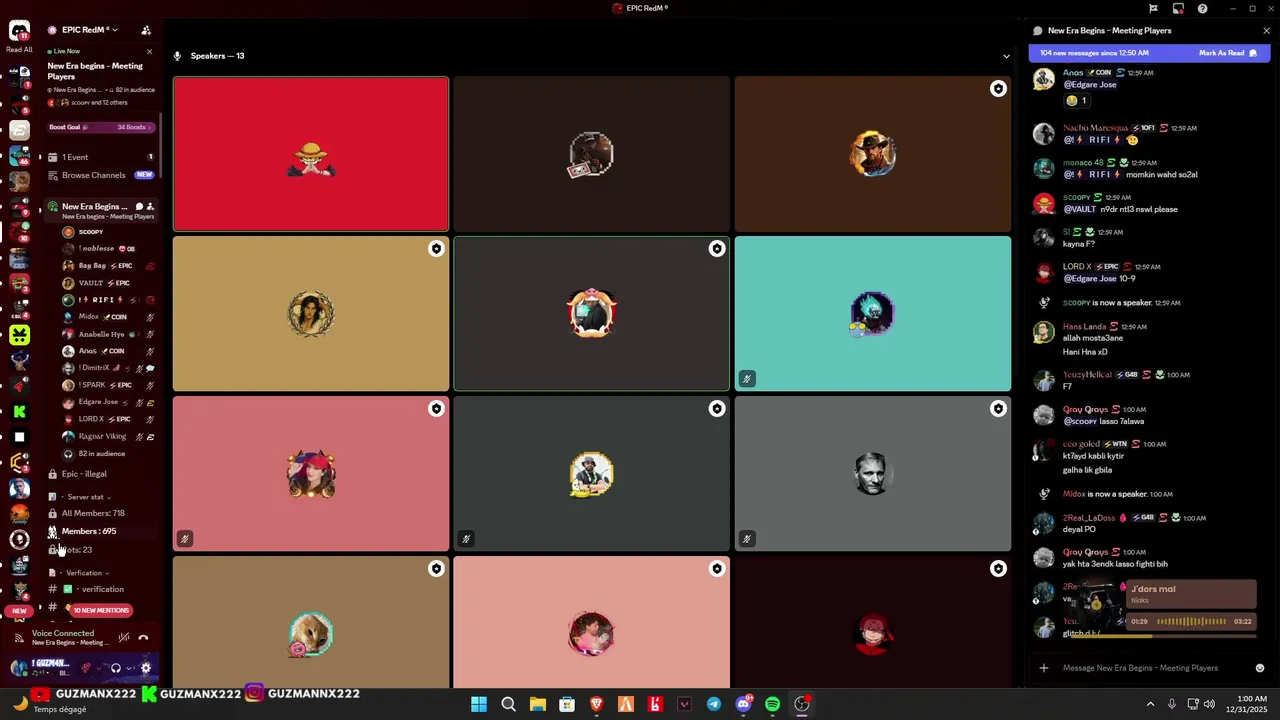The width and height of the screenshot is (1280, 720).
Task: Select the teal background speaker tile
Action: pyautogui.click(x=873, y=314)
